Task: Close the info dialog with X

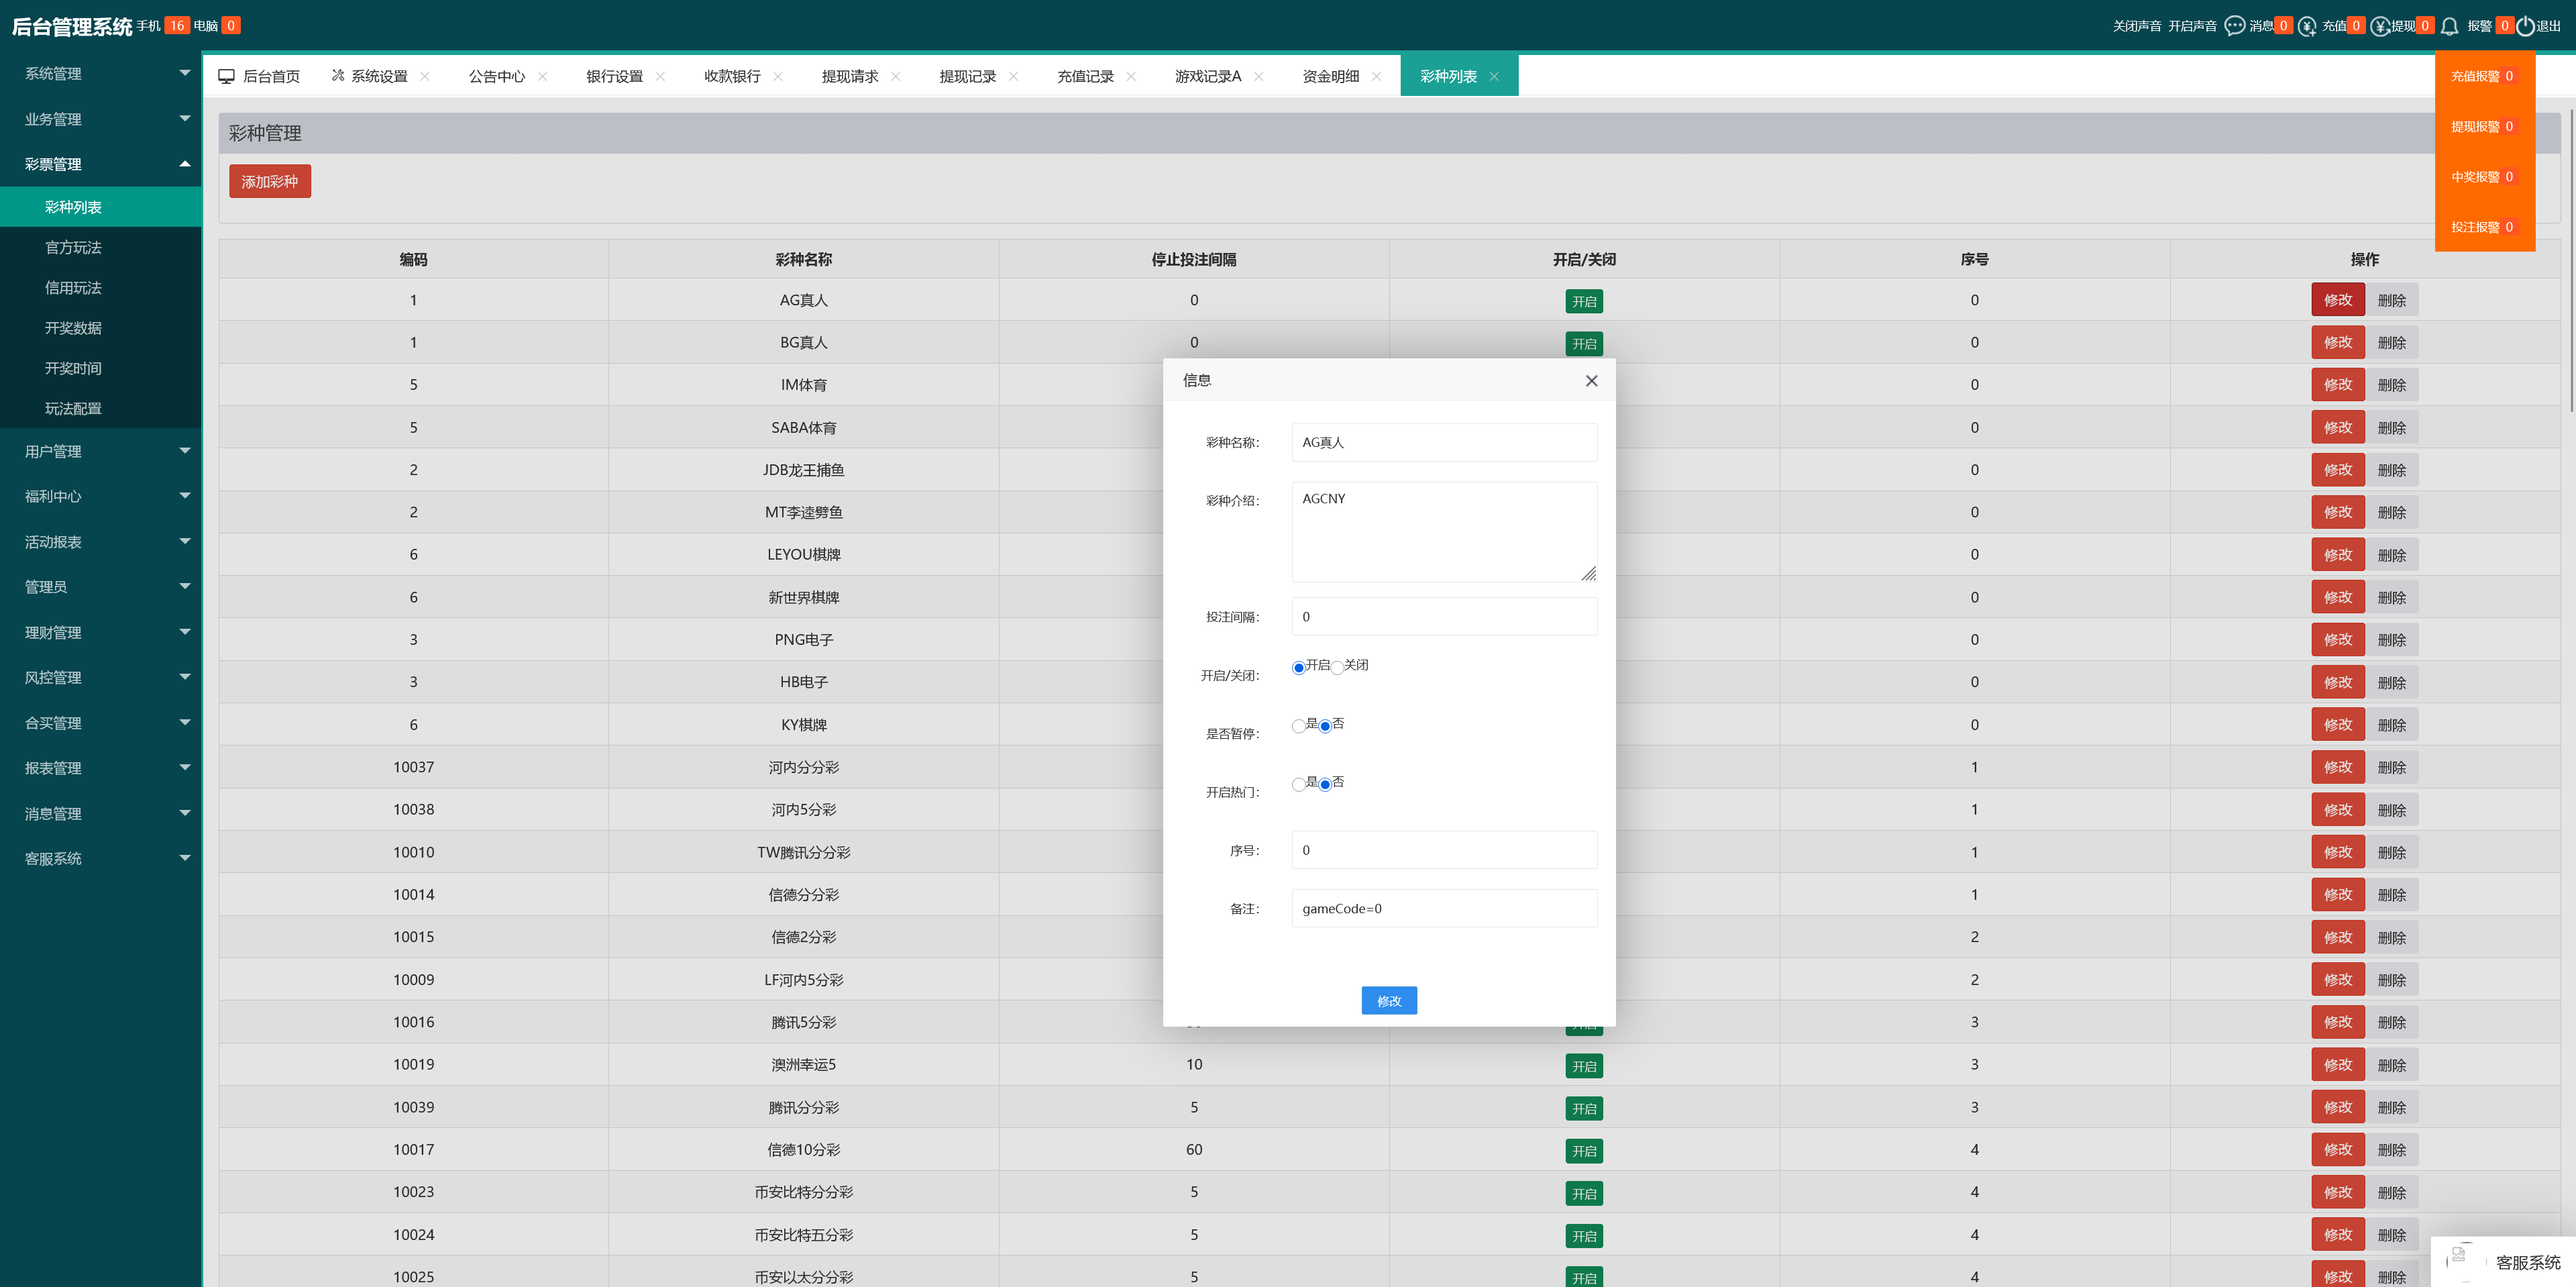Action: tap(1591, 381)
